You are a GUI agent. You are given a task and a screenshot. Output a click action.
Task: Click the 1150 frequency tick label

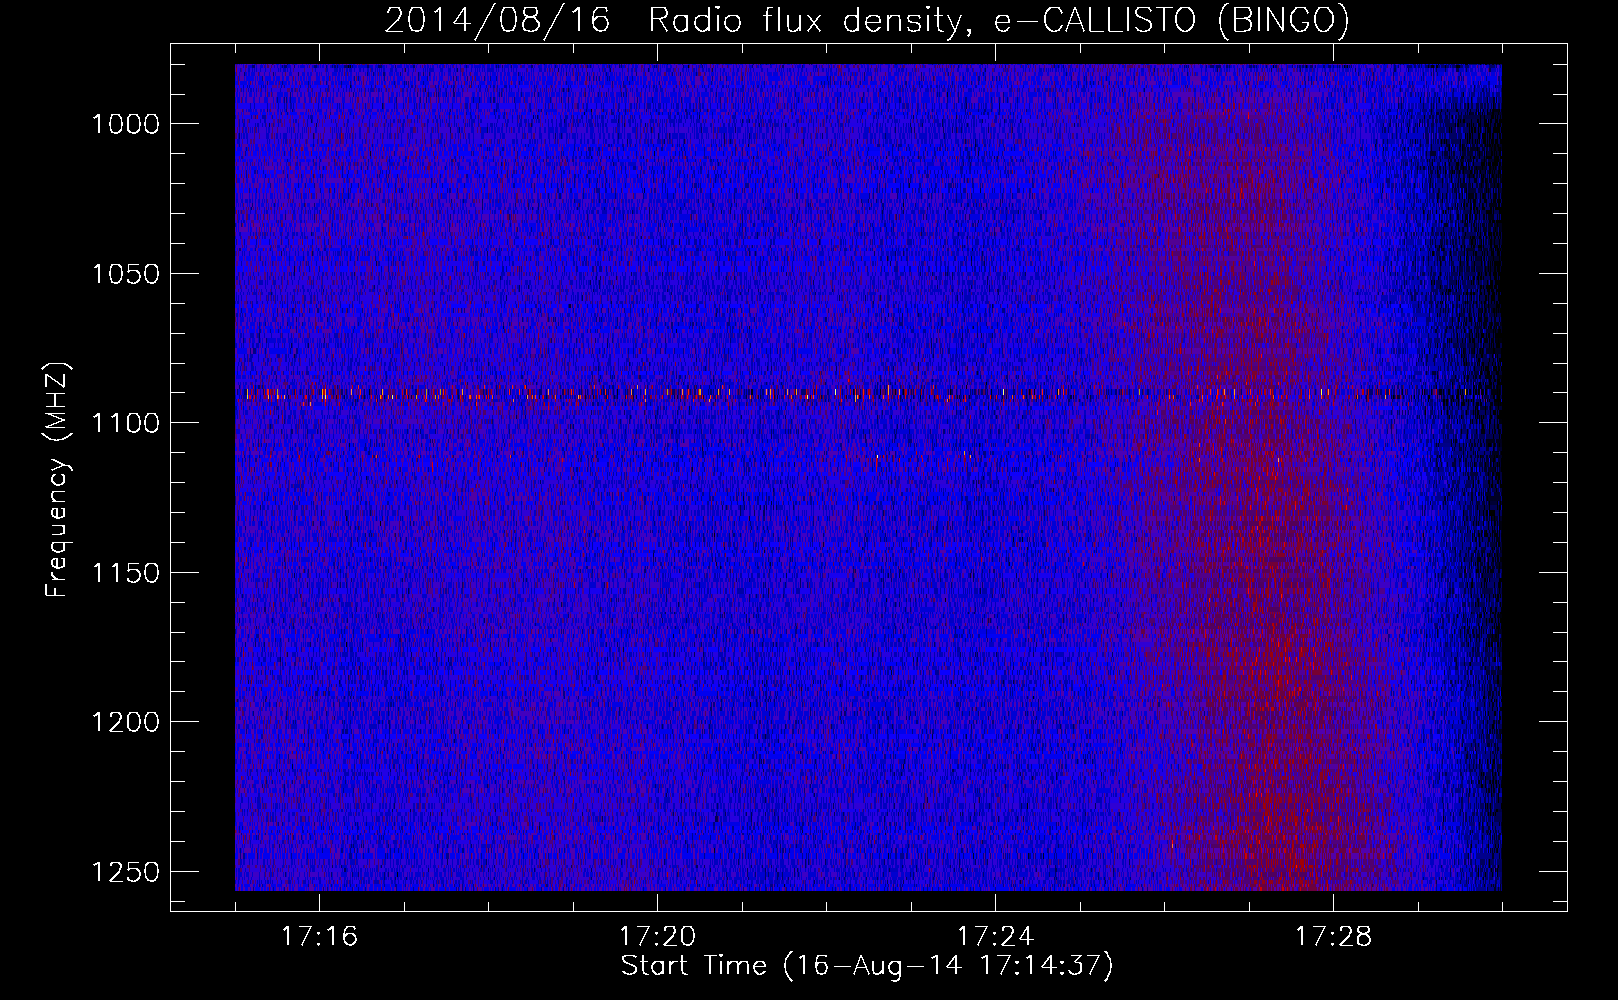coord(125,573)
